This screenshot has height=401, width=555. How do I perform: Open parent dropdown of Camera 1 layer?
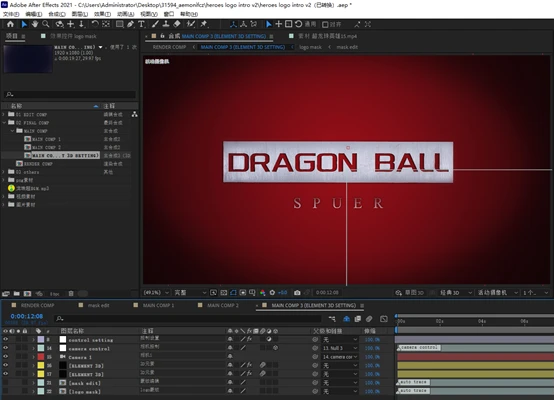[x=340, y=357]
